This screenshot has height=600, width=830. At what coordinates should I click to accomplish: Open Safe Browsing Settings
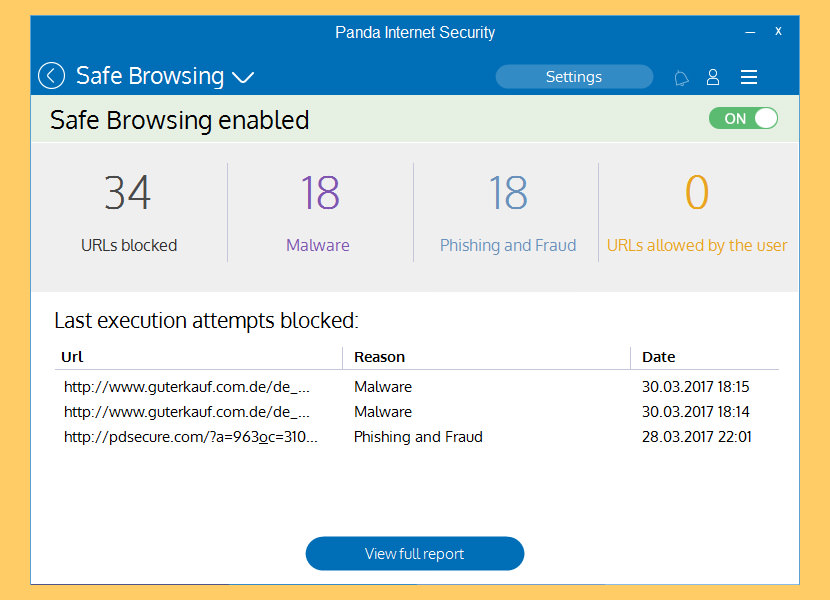coord(574,77)
